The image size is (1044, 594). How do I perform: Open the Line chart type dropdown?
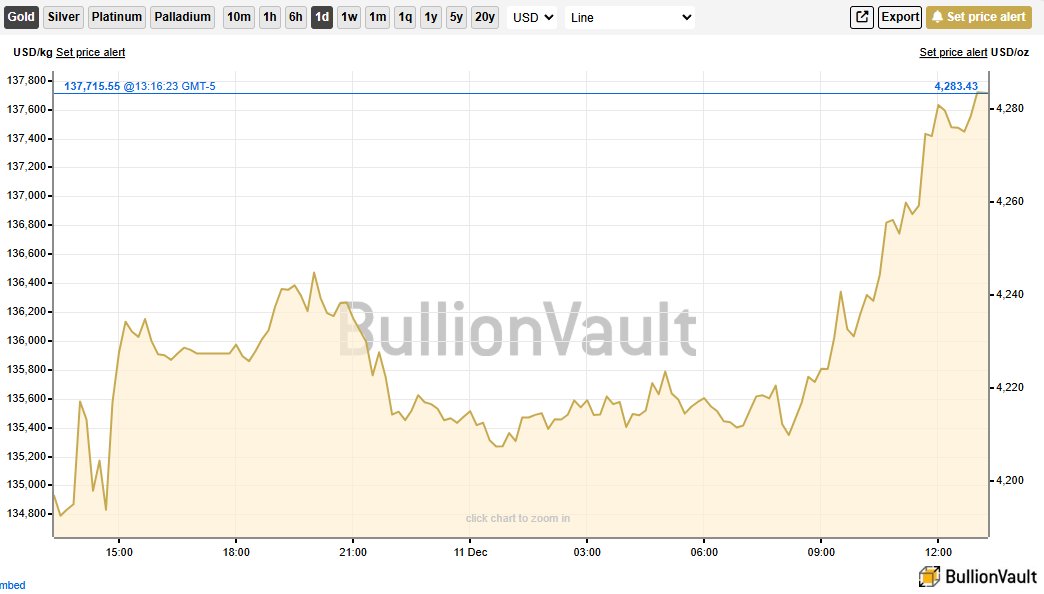(x=630, y=17)
